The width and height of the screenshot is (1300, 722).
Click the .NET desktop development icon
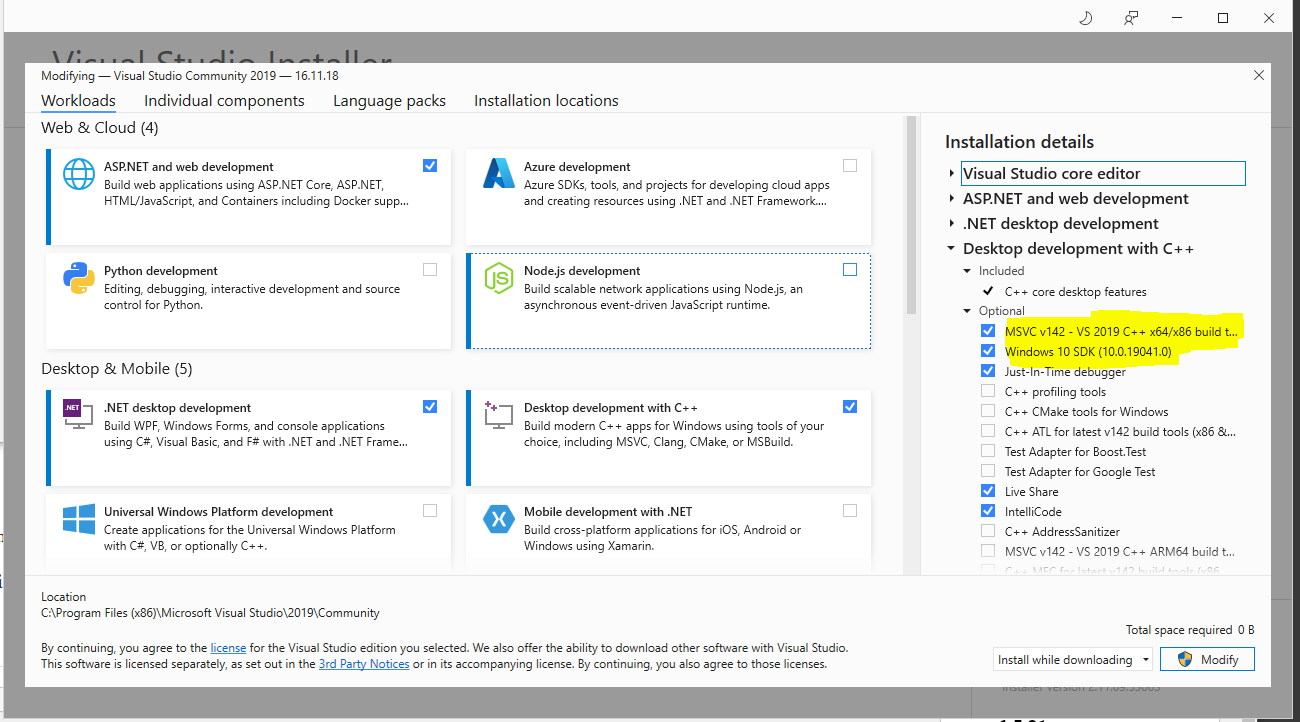pyautogui.click(x=79, y=415)
